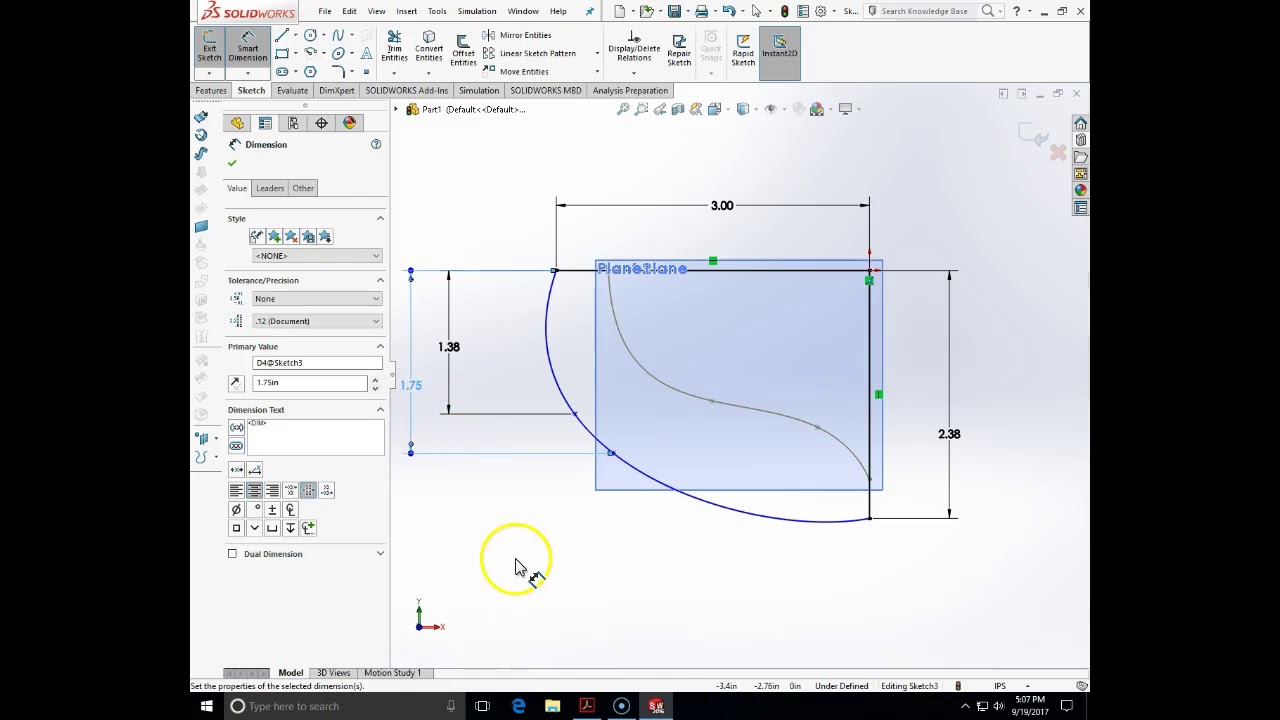1280x720 pixels.
Task: Collapse the Dimension Text section
Action: (380, 410)
